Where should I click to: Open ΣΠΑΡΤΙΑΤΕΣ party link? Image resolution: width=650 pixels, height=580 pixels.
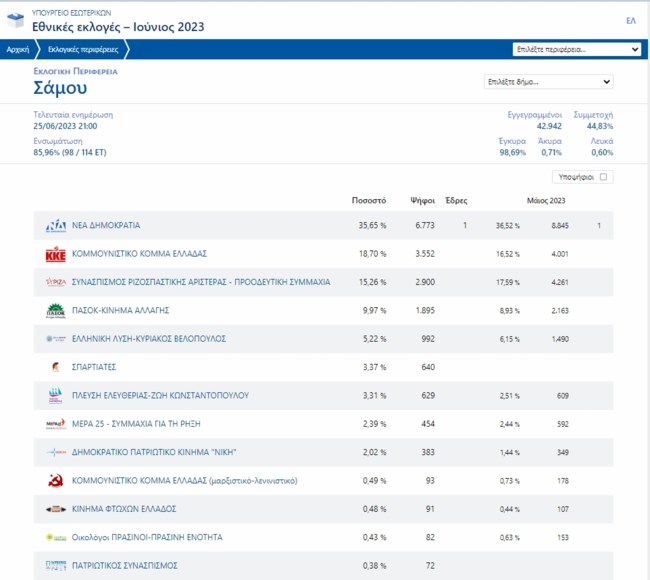[x=94, y=367]
